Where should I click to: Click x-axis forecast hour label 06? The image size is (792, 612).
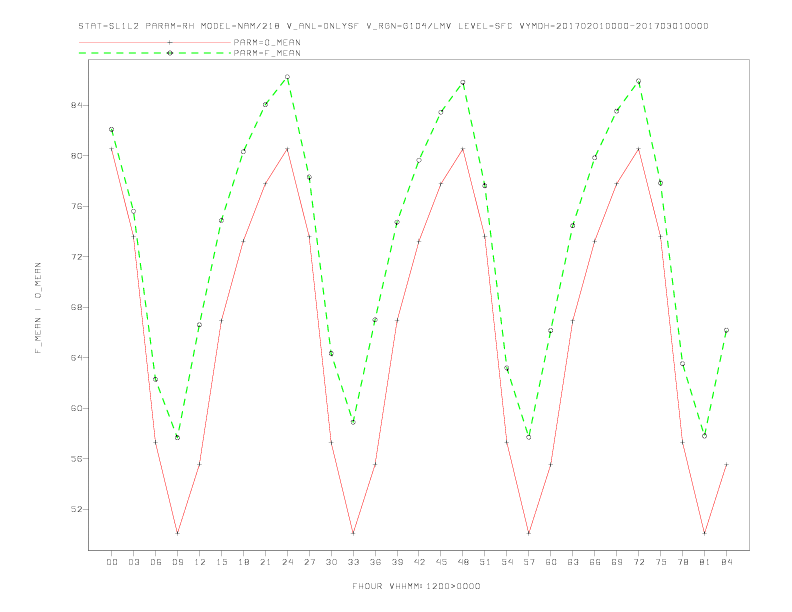click(x=156, y=562)
